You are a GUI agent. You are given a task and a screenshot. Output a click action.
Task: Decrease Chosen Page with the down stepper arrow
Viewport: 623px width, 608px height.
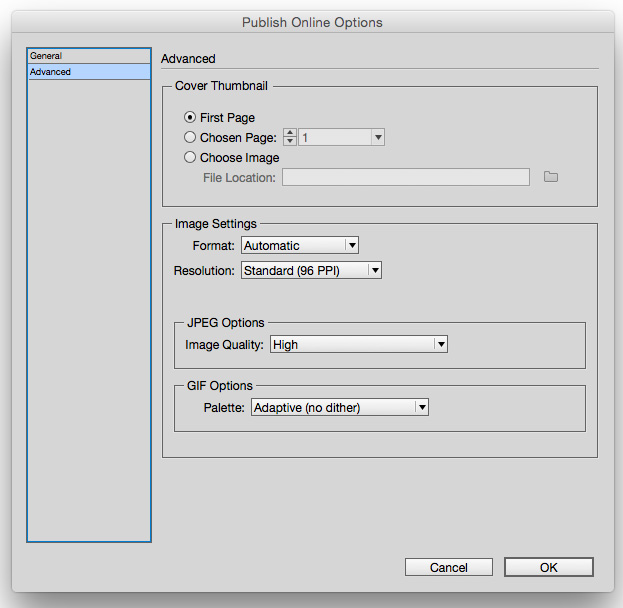(x=290, y=141)
